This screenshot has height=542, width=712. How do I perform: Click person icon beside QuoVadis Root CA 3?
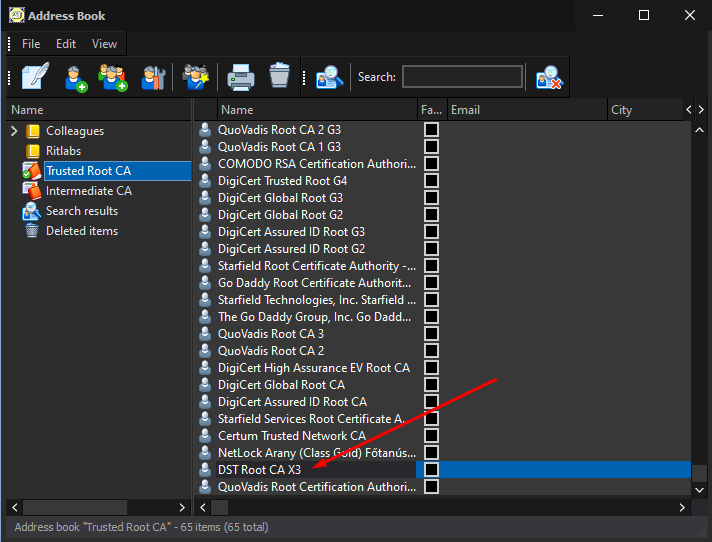click(x=205, y=334)
